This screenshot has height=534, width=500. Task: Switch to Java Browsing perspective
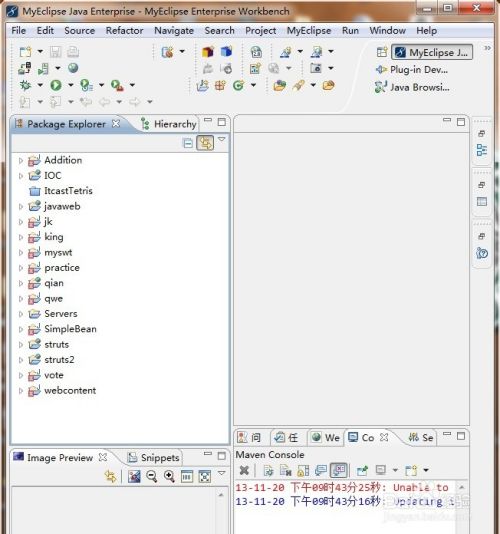[412, 87]
